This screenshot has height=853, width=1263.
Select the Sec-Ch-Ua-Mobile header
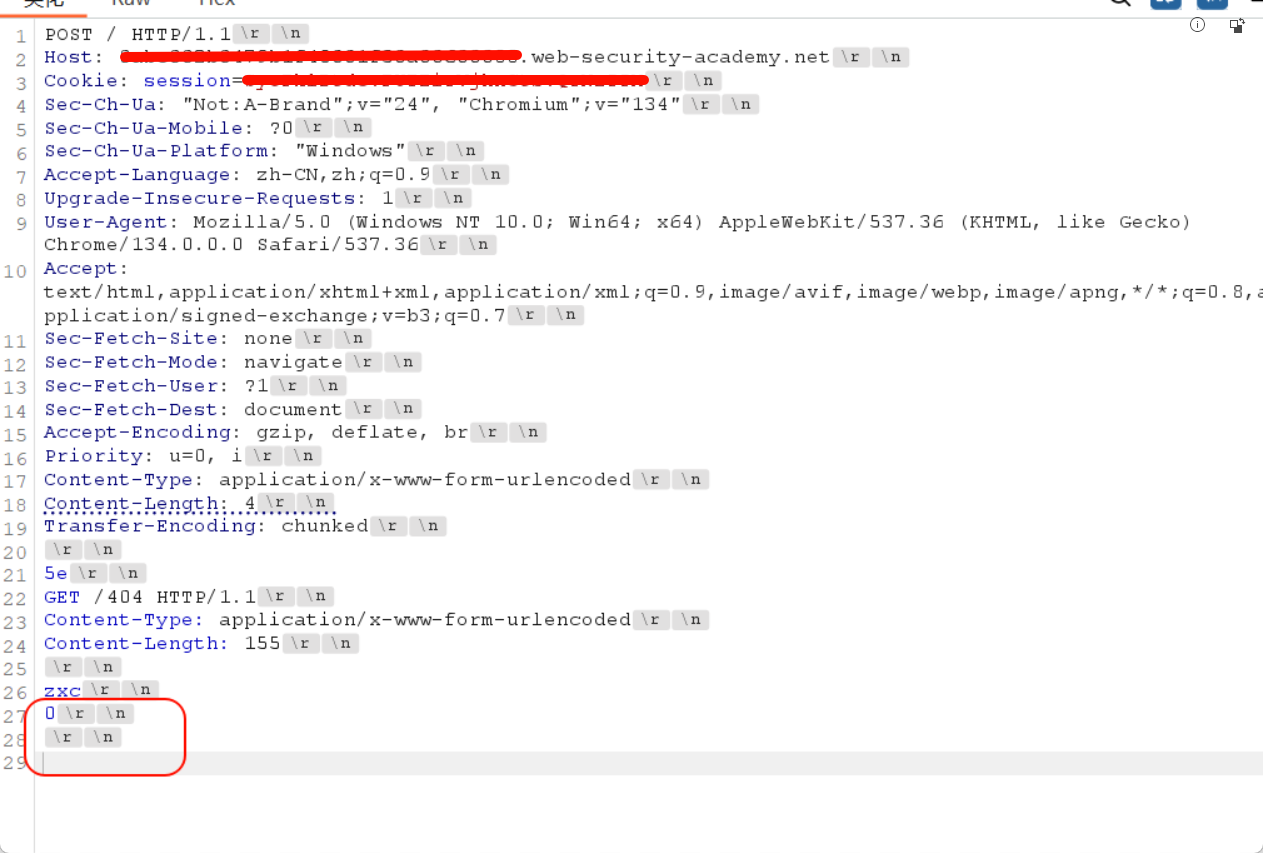tap(149, 128)
